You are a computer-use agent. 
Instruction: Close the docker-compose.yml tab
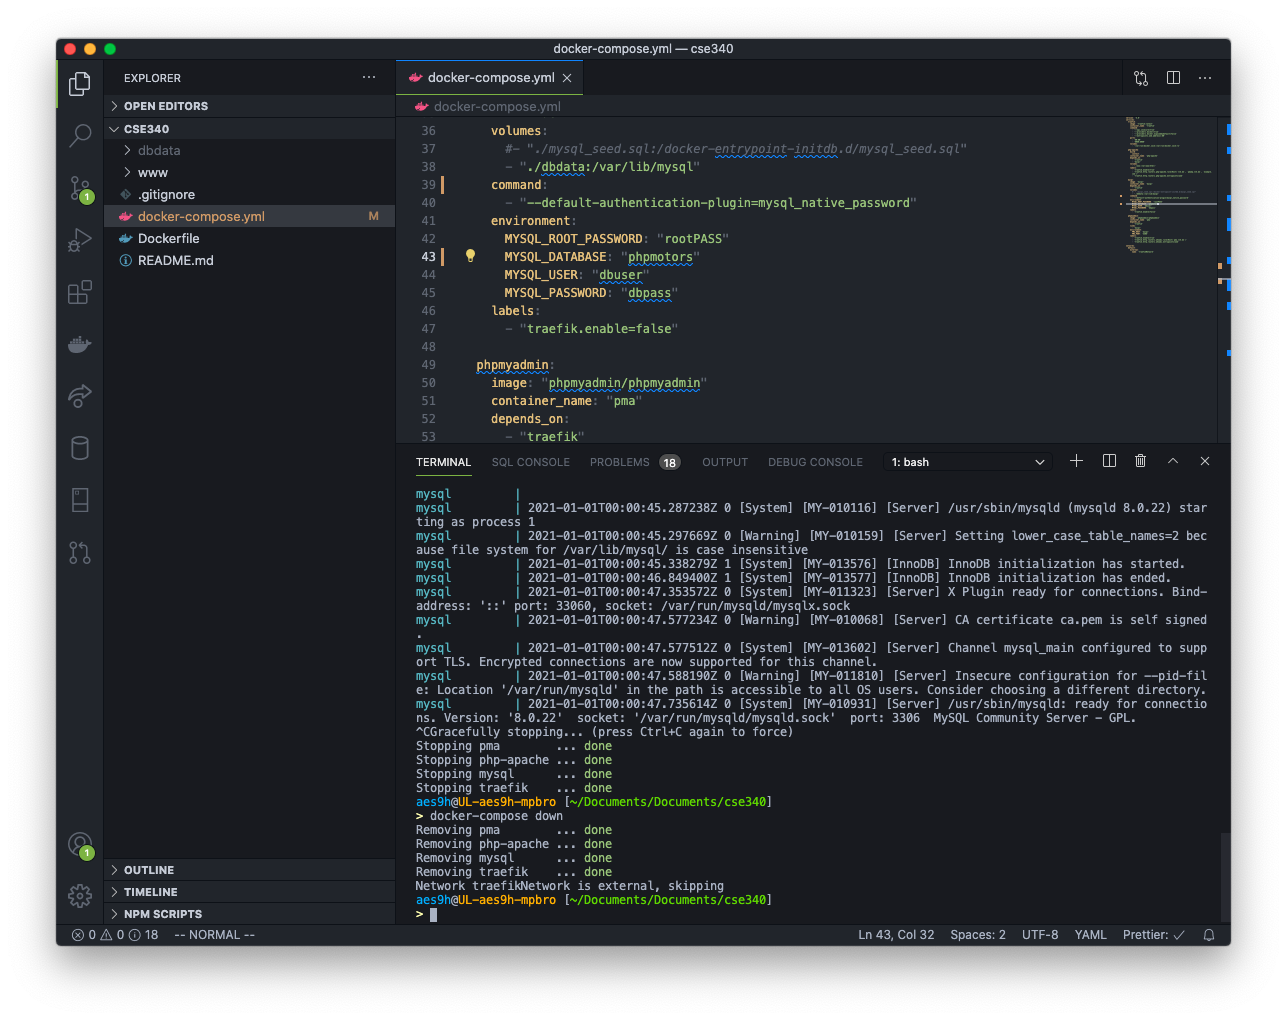tap(567, 78)
